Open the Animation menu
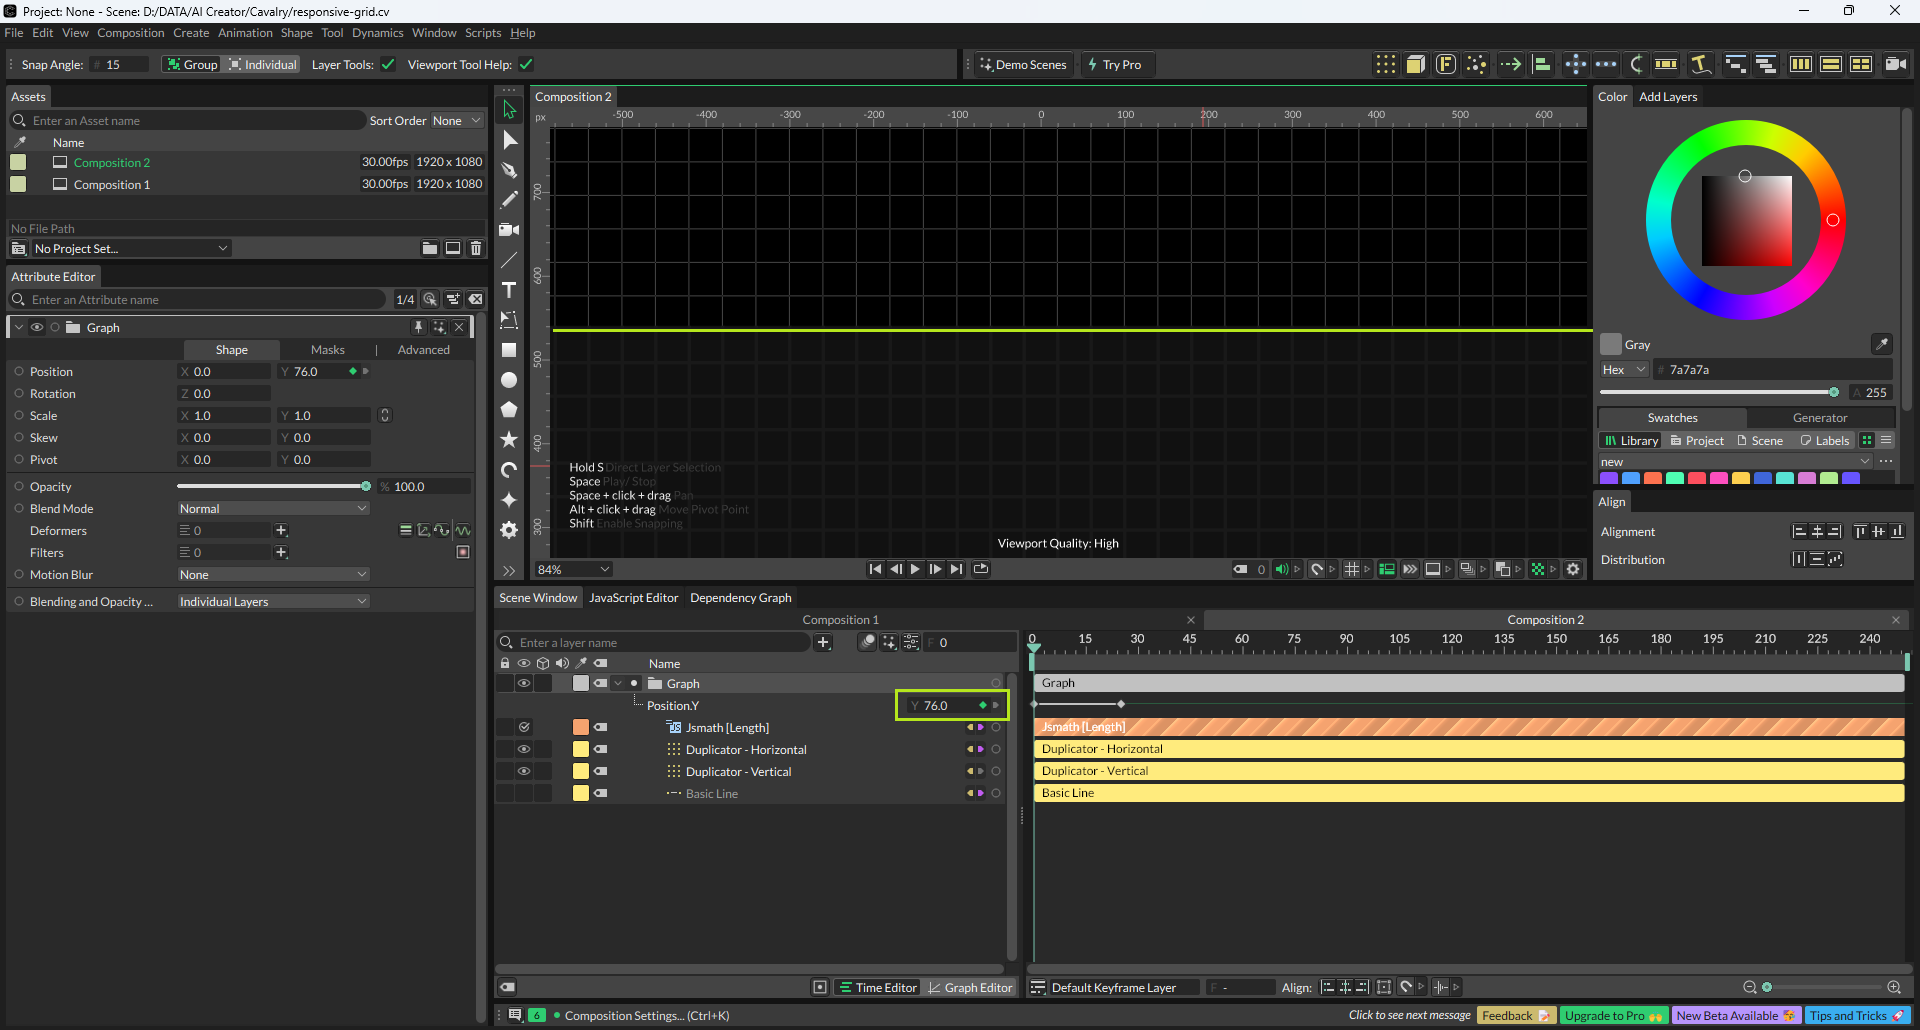The width and height of the screenshot is (1920, 1030). pyautogui.click(x=245, y=33)
